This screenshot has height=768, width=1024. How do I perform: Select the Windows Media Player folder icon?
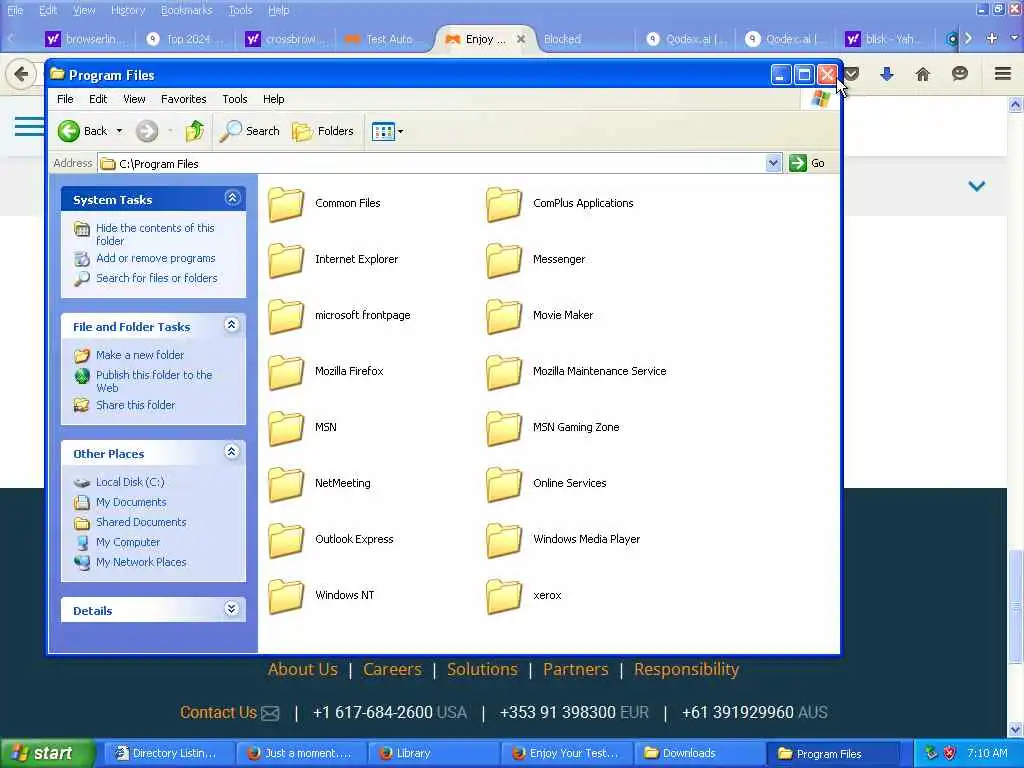point(504,540)
